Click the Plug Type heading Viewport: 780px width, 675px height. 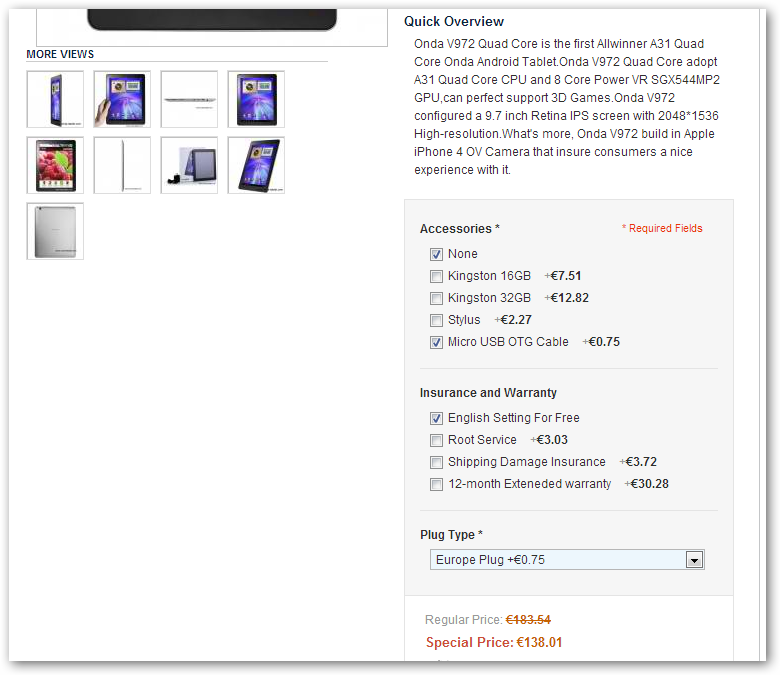[451, 535]
